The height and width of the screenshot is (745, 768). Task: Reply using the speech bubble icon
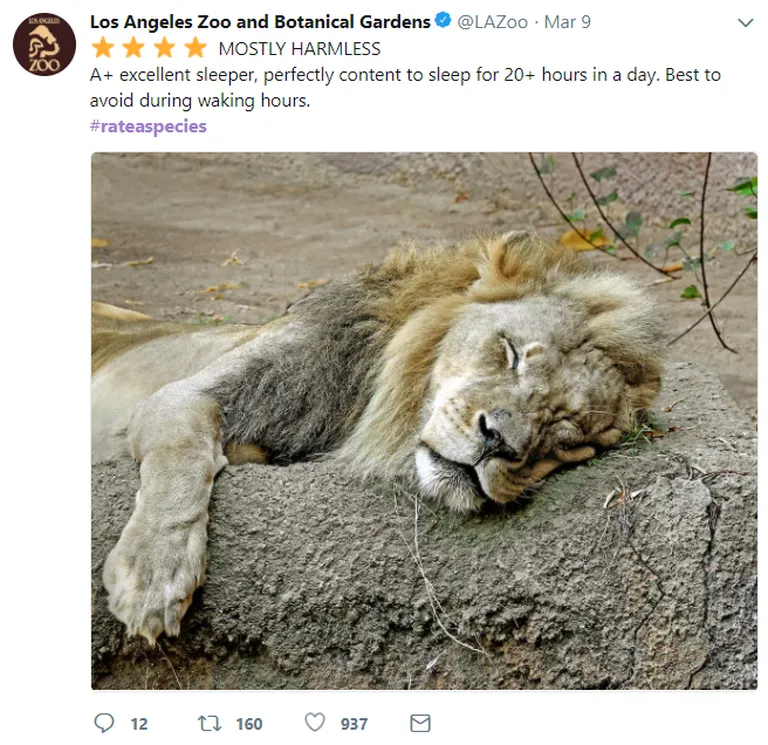pyautogui.click(x=104, y=723)
